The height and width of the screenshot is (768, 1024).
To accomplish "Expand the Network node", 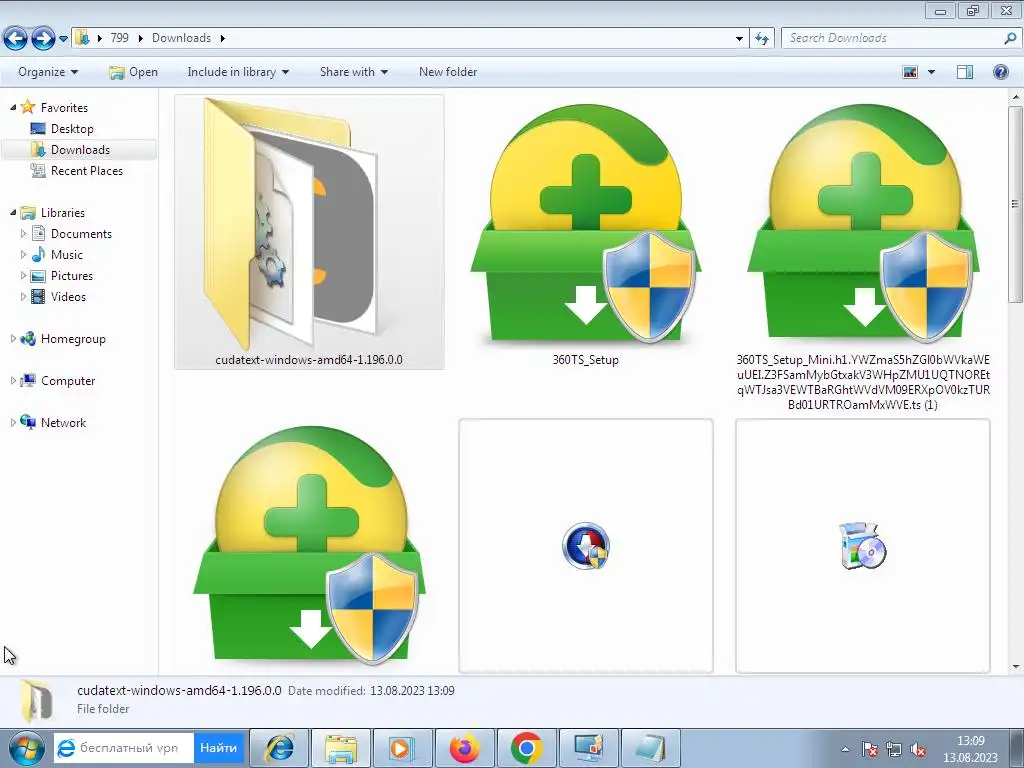I will (13, 423).
